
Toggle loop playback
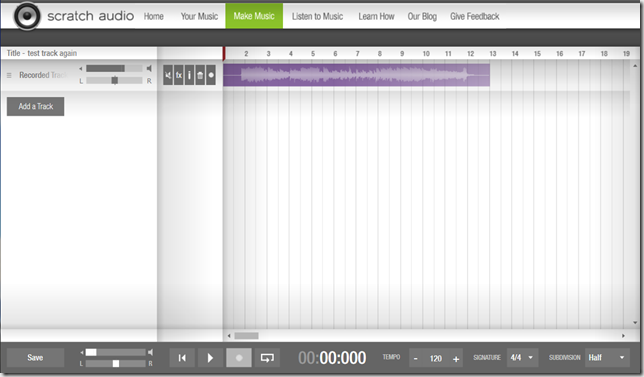(267, 358)
